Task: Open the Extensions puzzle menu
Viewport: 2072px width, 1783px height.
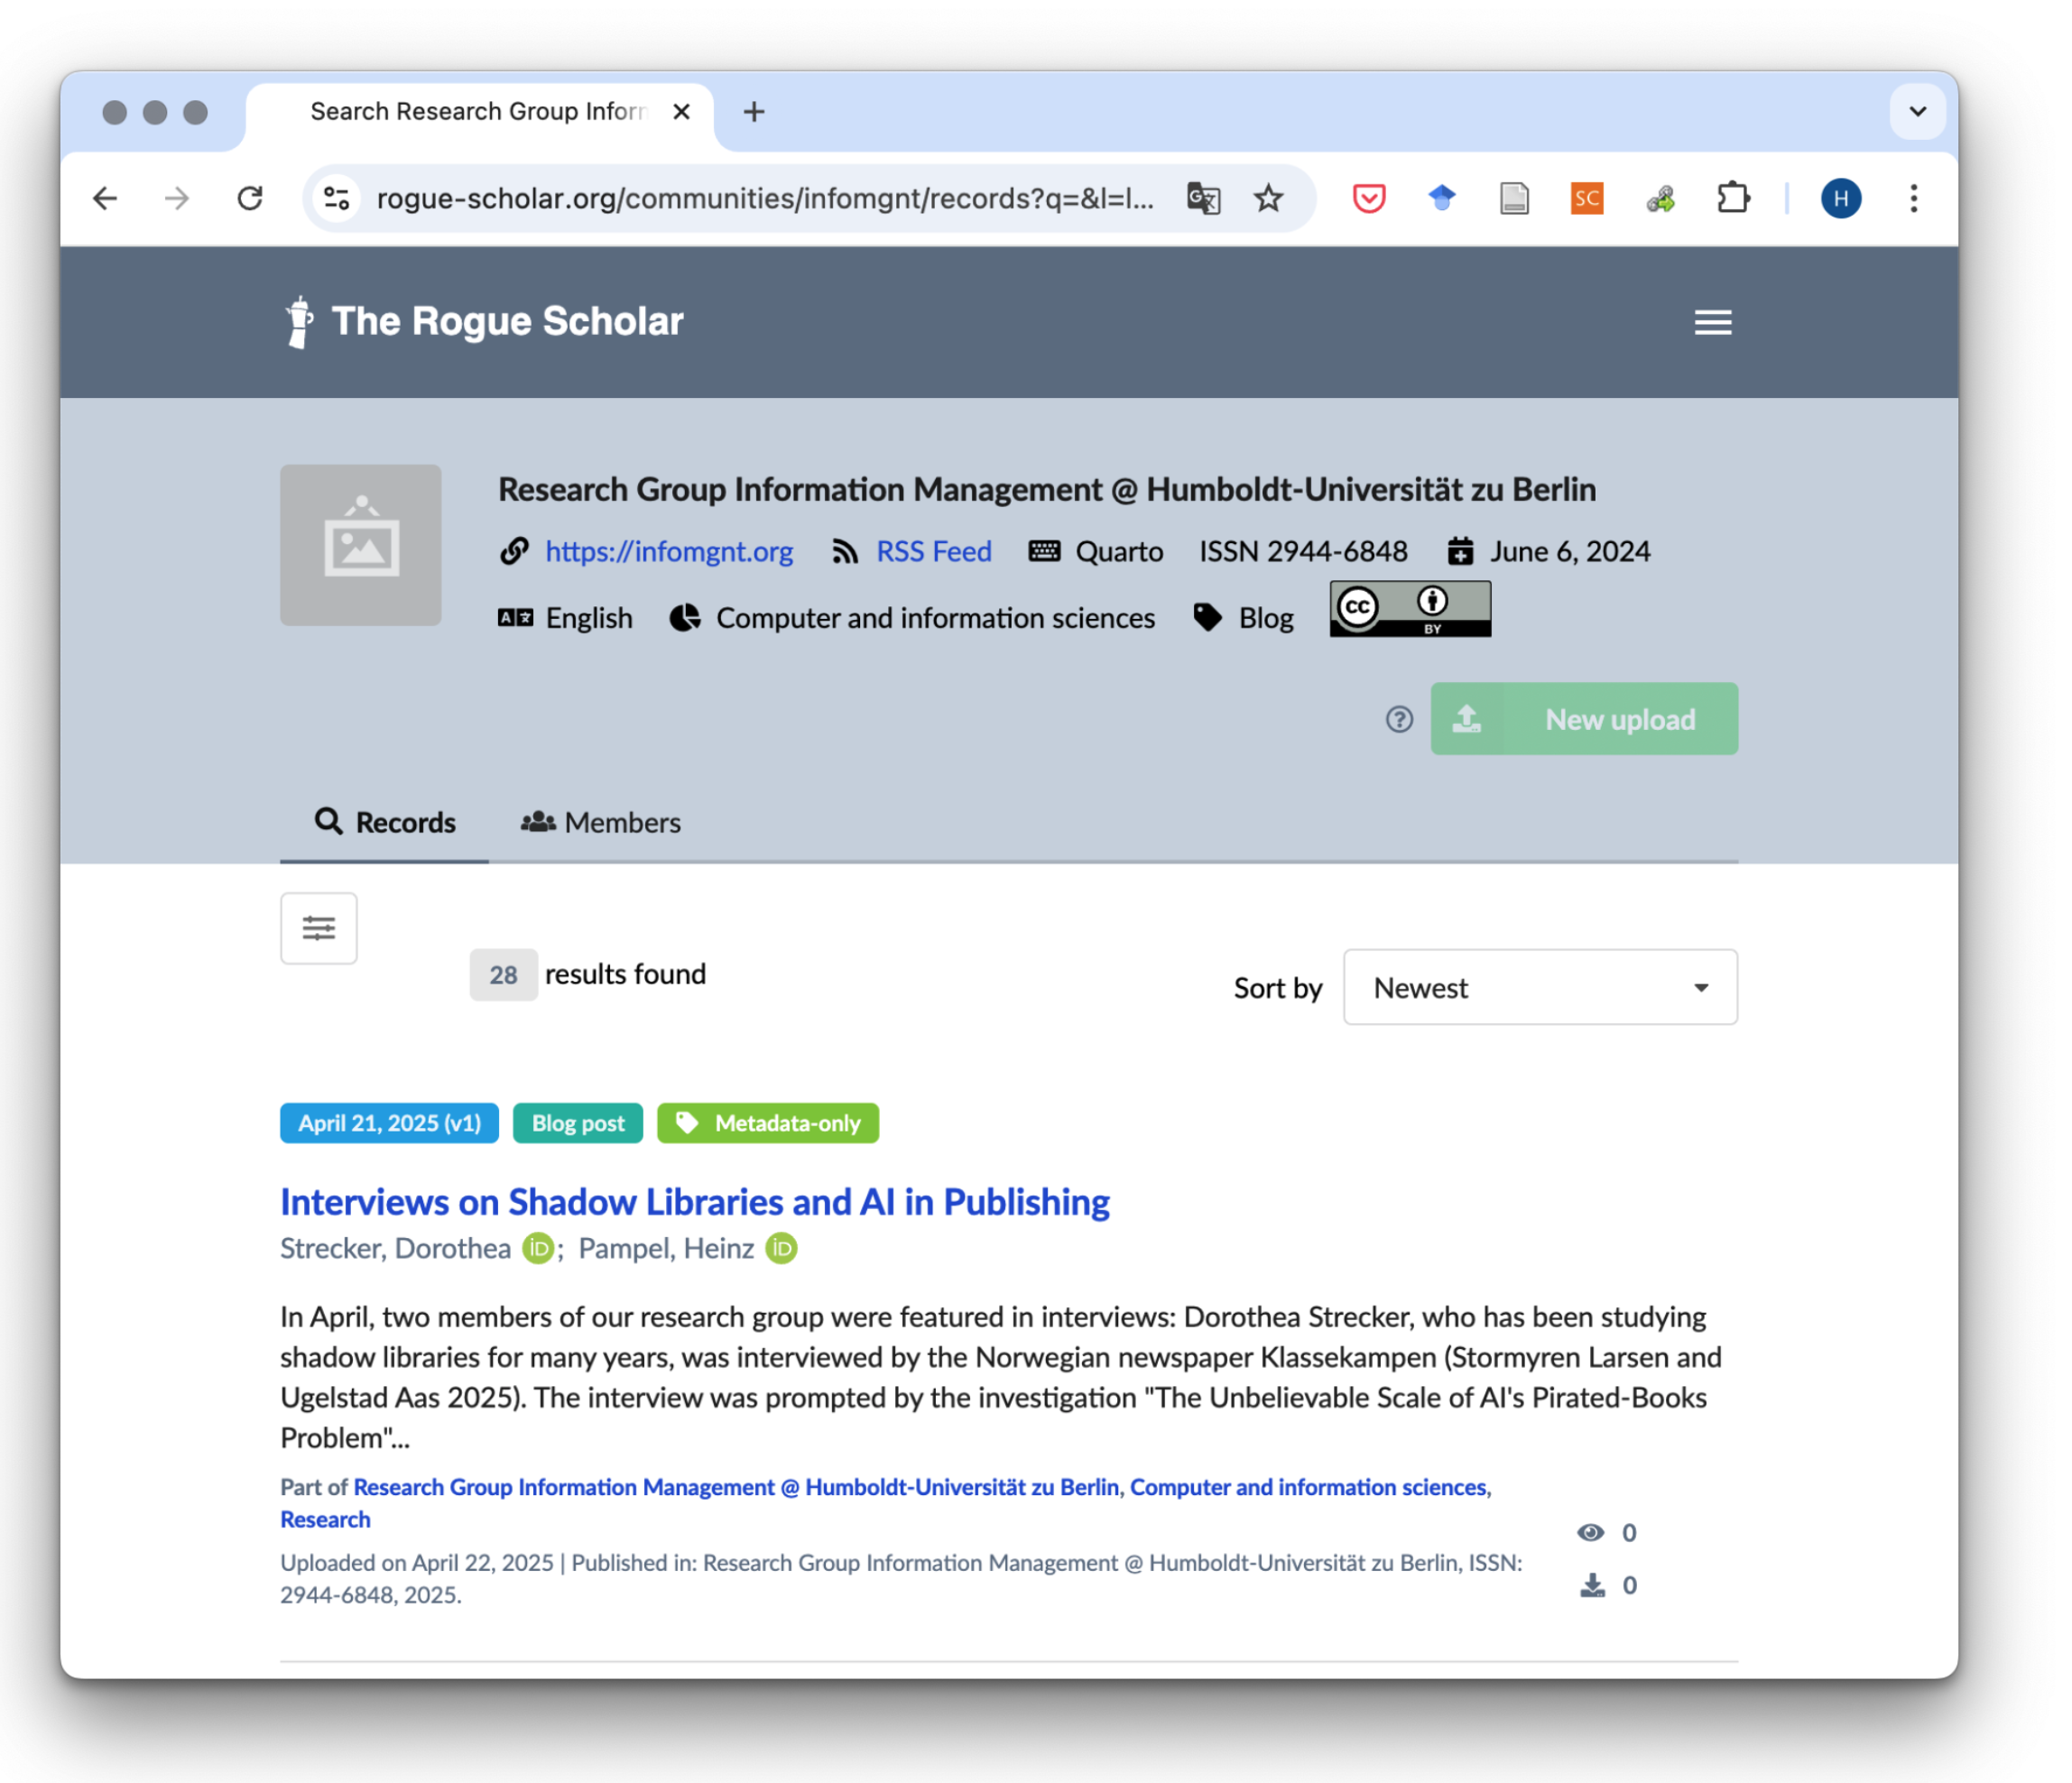Action: 1733,198
